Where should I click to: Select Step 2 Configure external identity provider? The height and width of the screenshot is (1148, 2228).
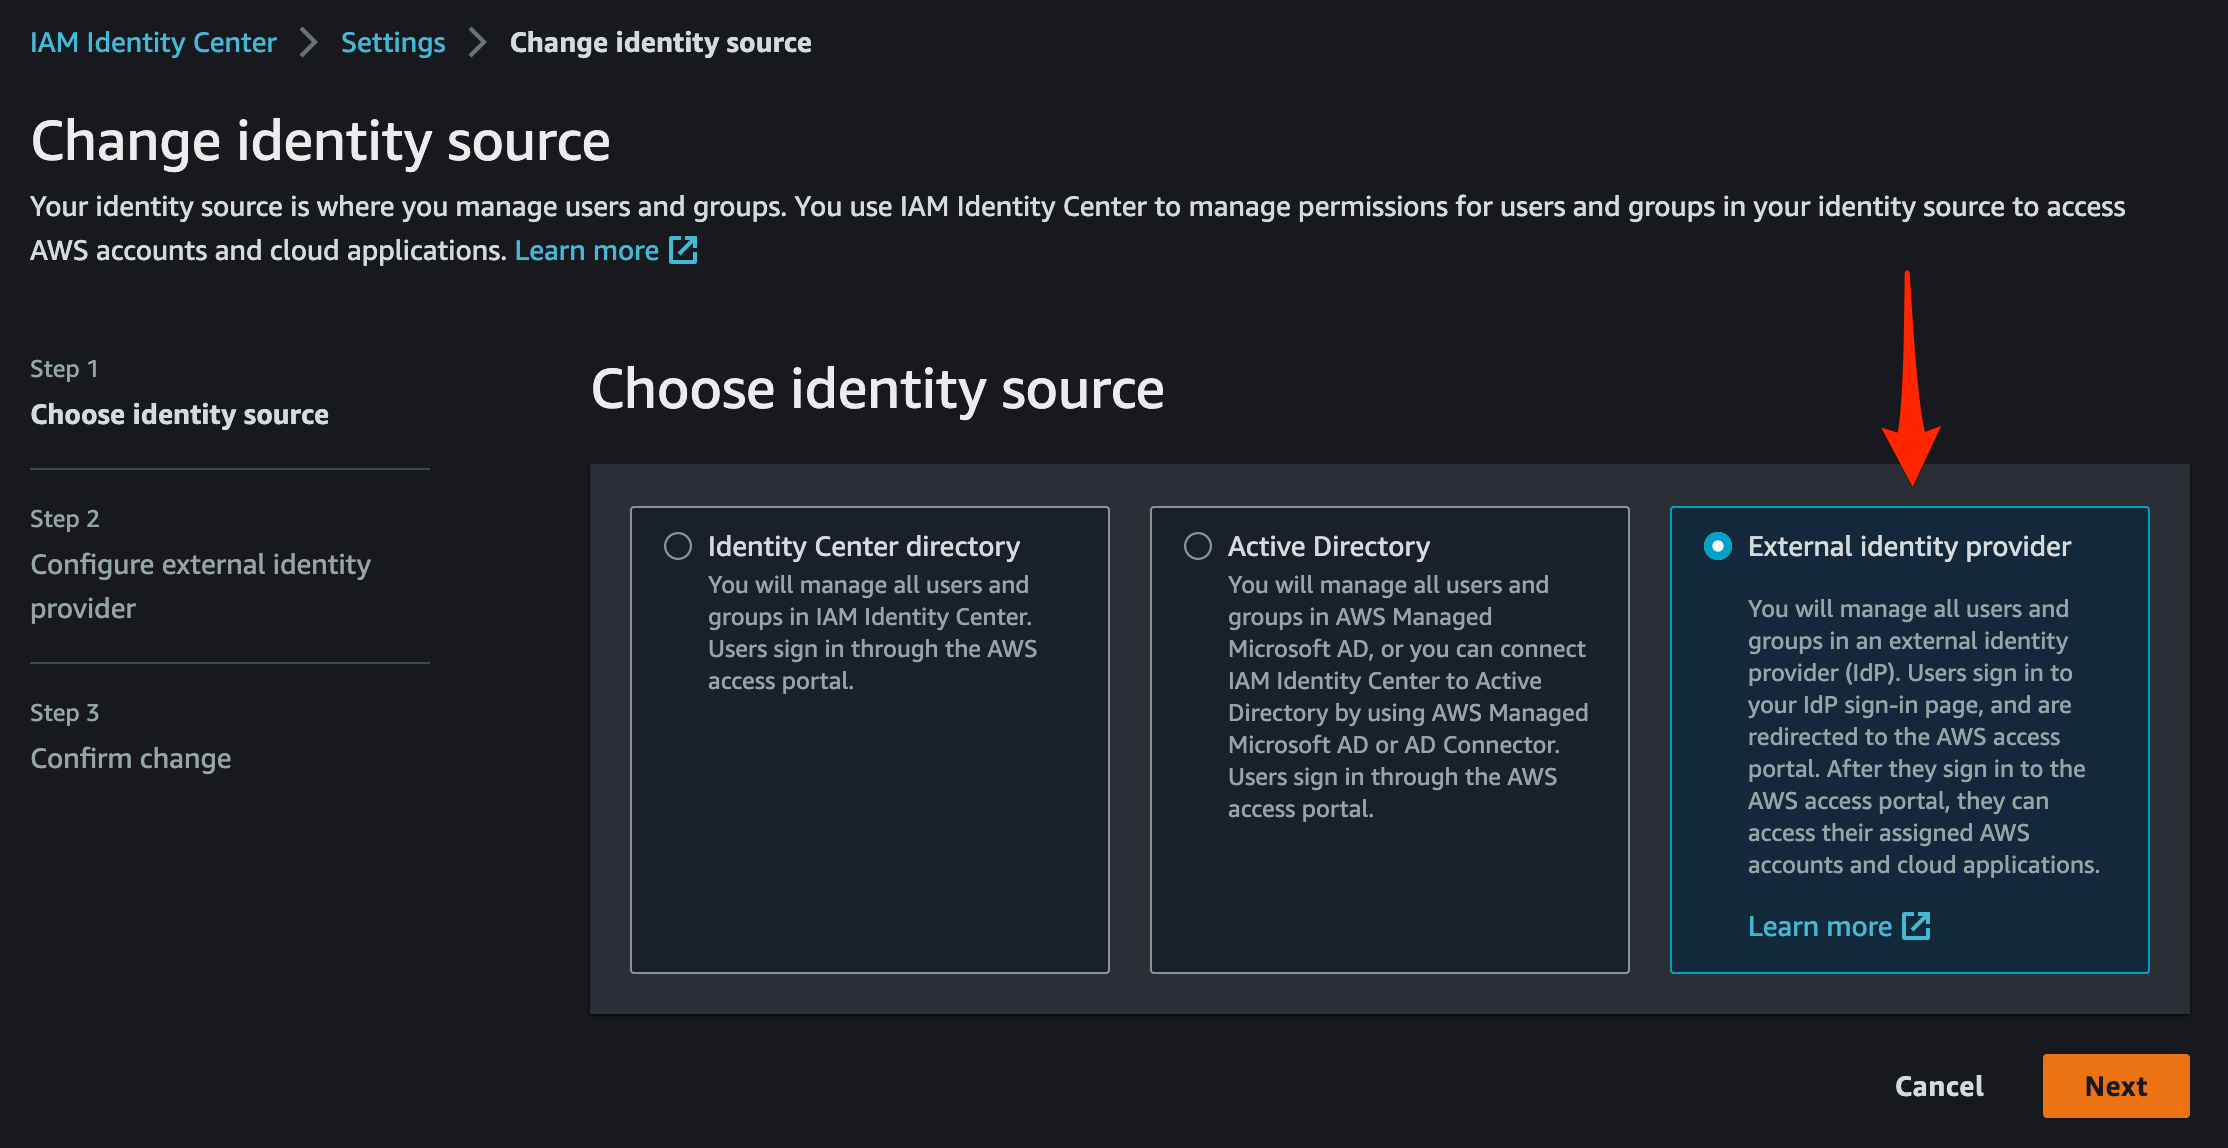pyautogui.click(x=201, y=586)
